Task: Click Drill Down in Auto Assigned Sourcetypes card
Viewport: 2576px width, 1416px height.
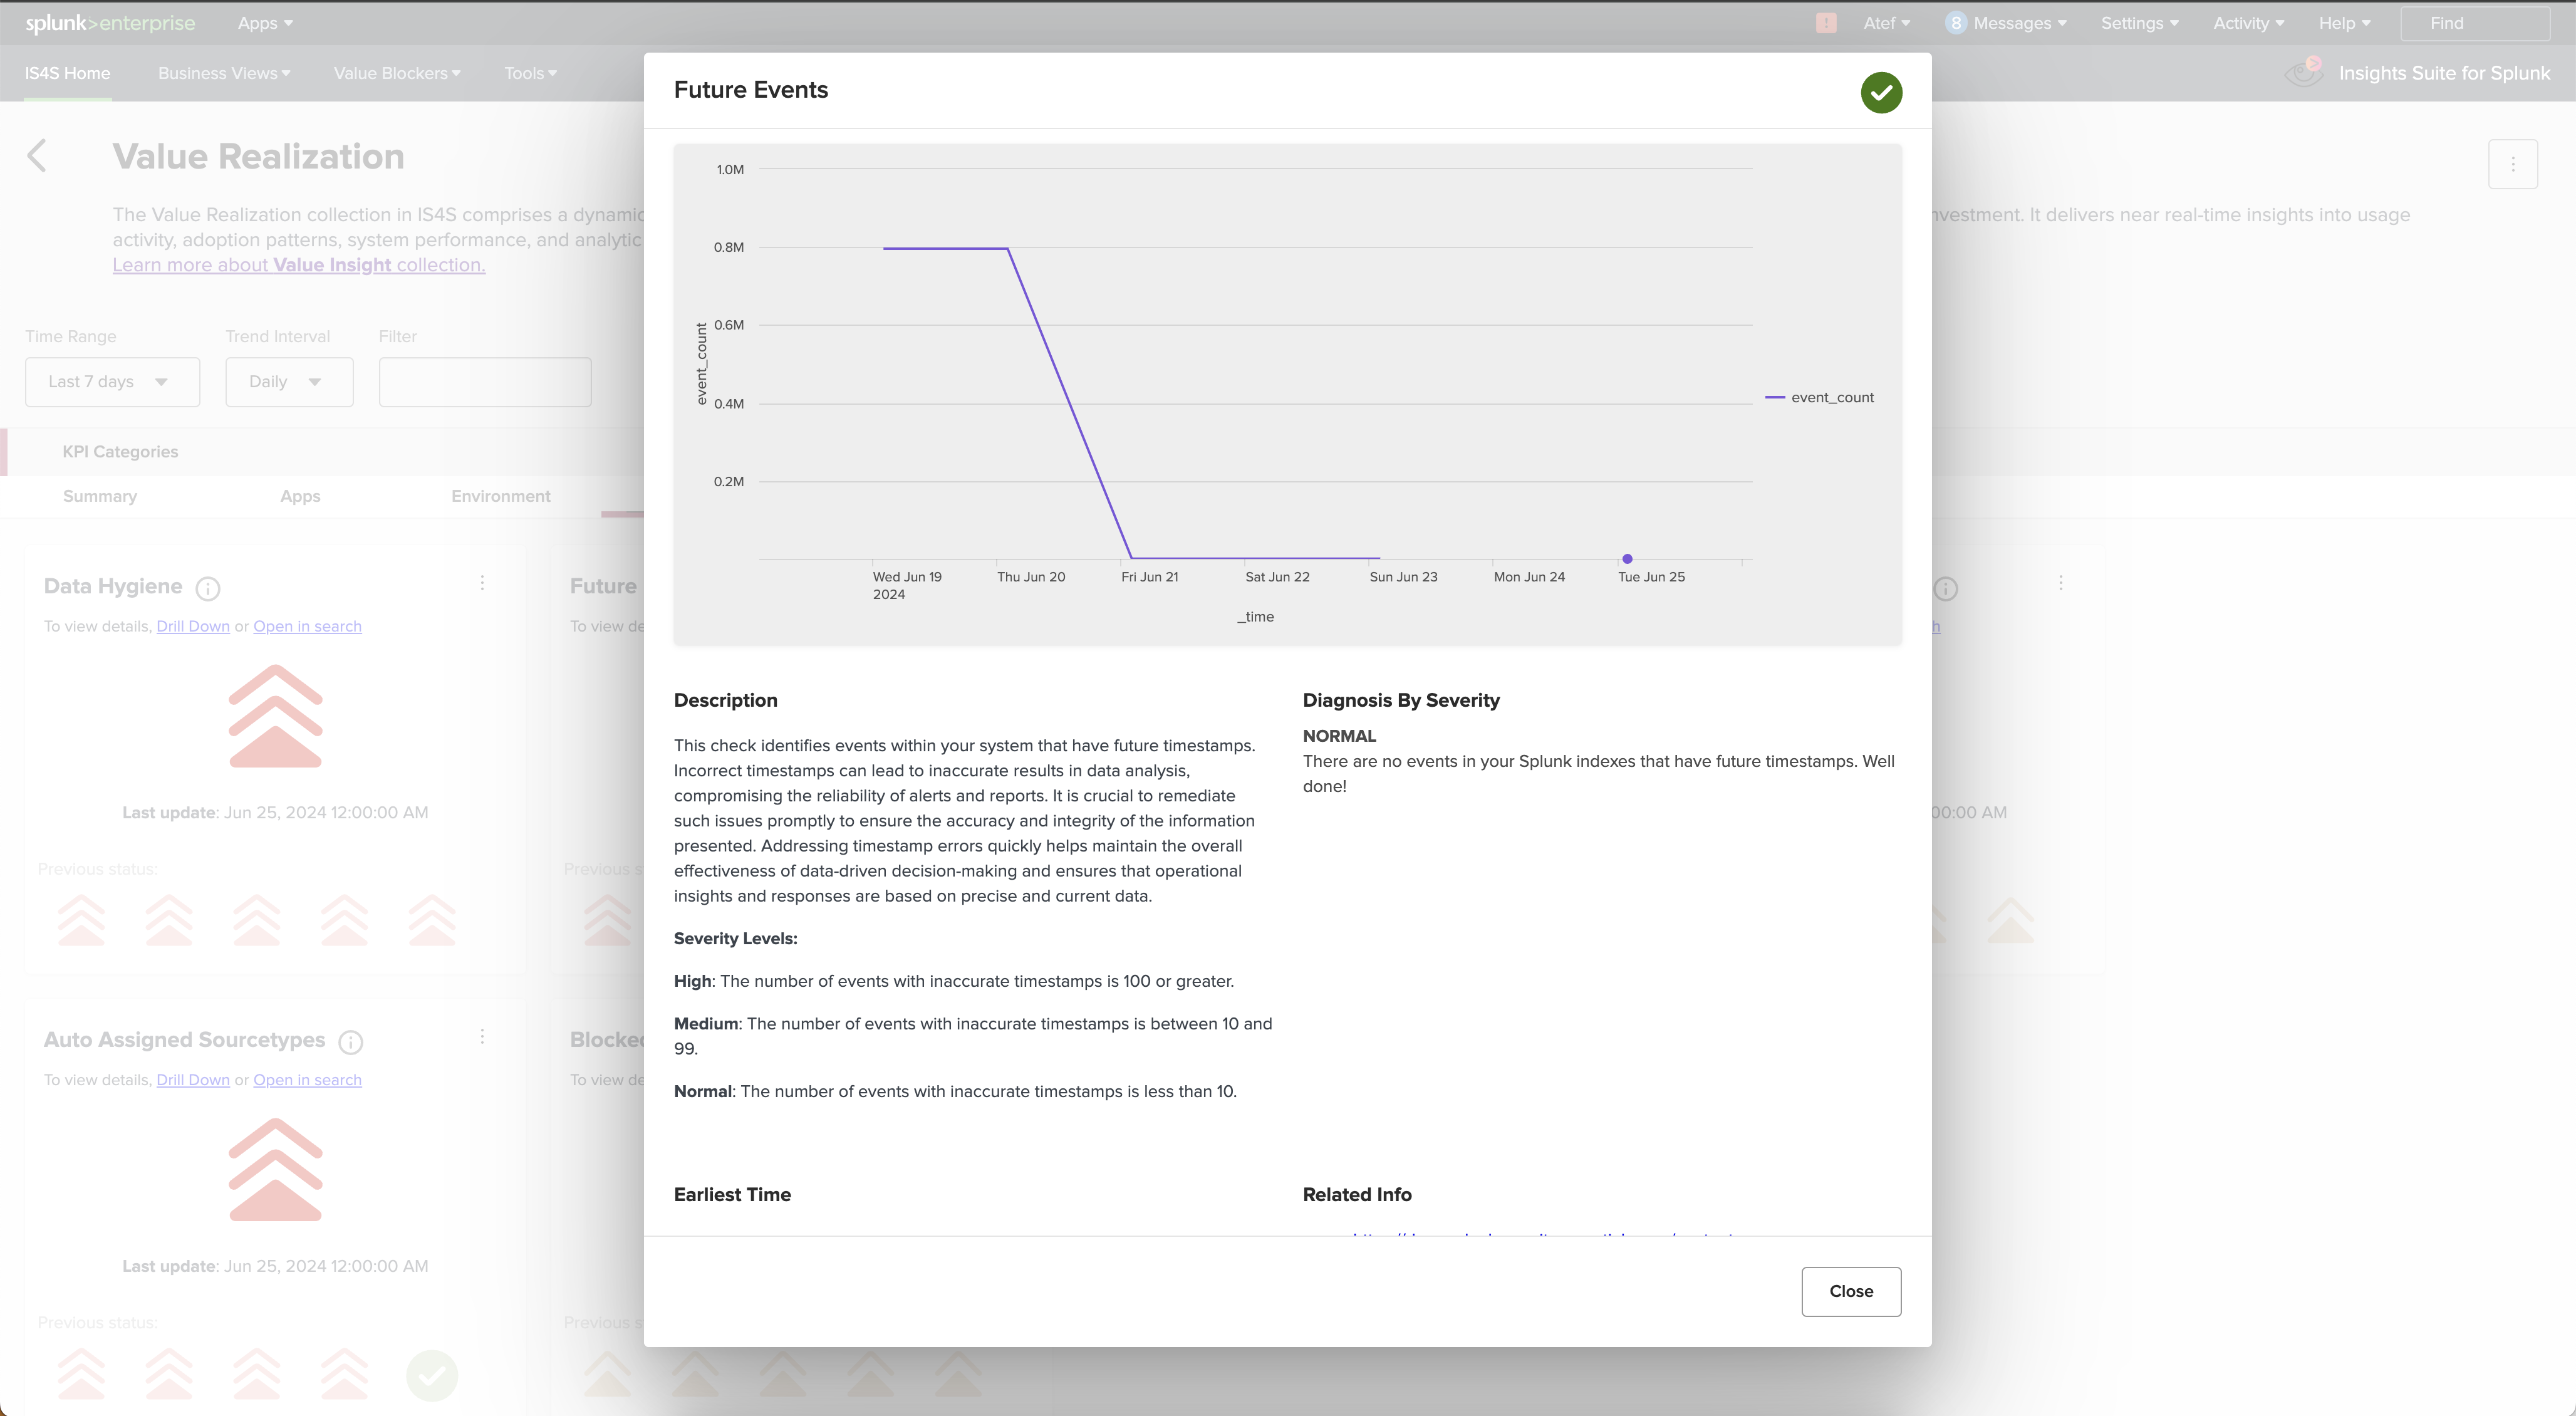Action: click(193, 1080)
